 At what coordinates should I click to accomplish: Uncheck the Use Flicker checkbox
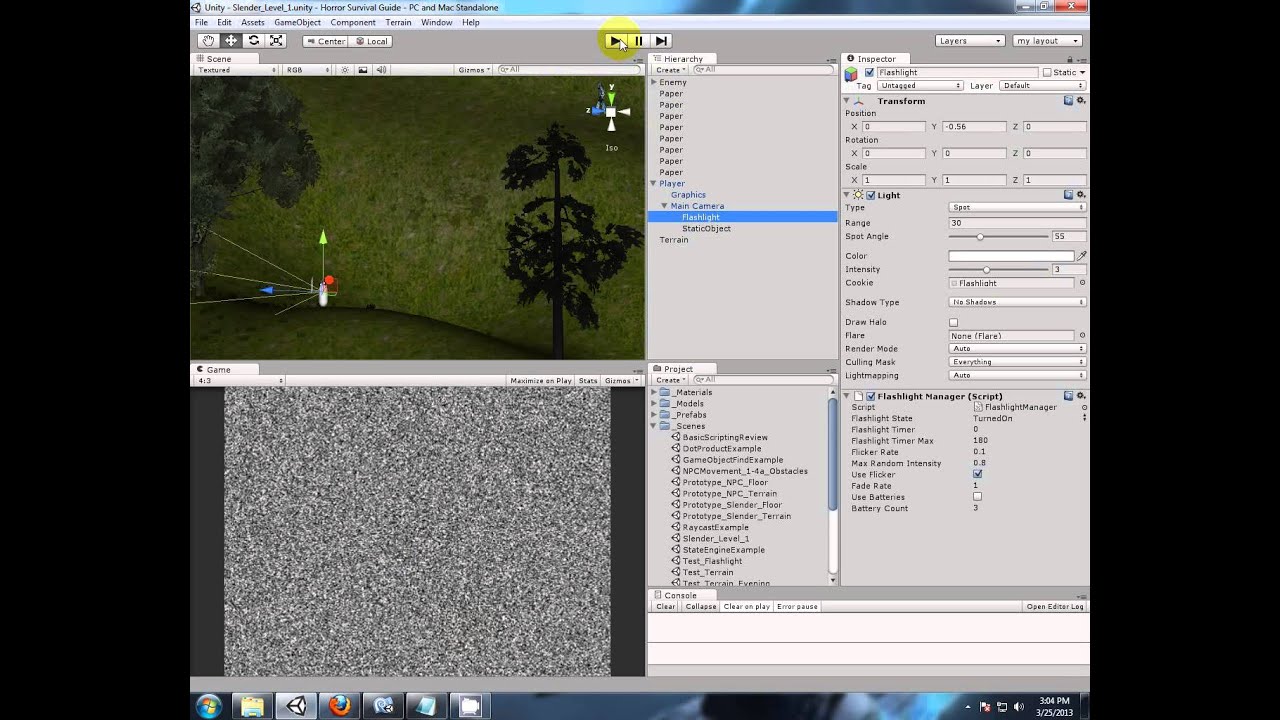(977, 474)
